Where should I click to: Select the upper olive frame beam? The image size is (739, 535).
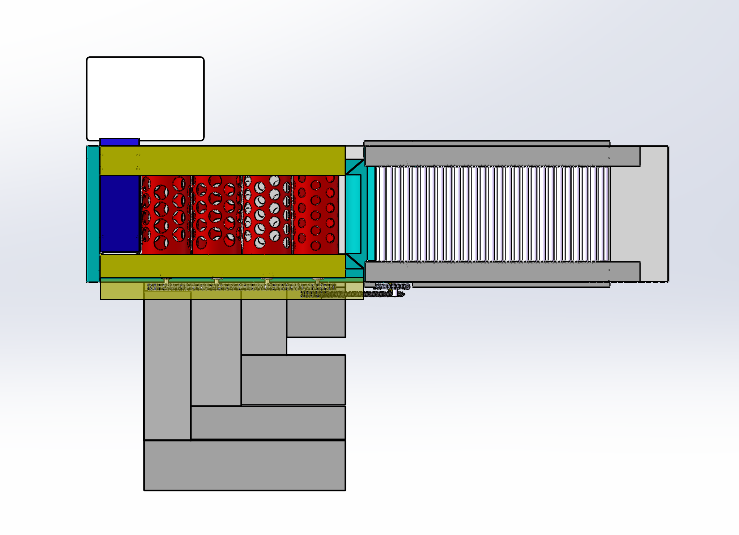tap(222, 161)
